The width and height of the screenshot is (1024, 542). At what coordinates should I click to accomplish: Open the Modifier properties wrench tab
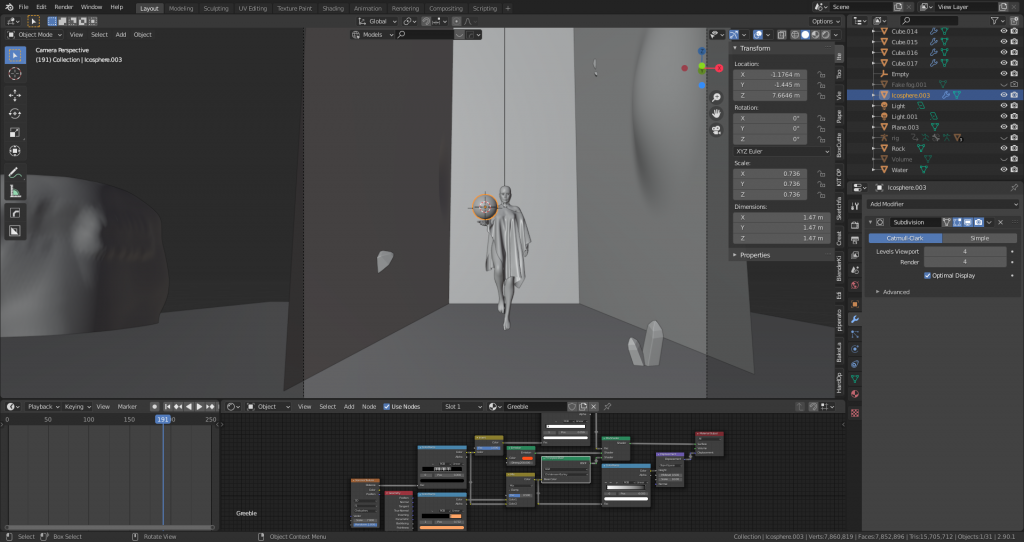point(855,318)
